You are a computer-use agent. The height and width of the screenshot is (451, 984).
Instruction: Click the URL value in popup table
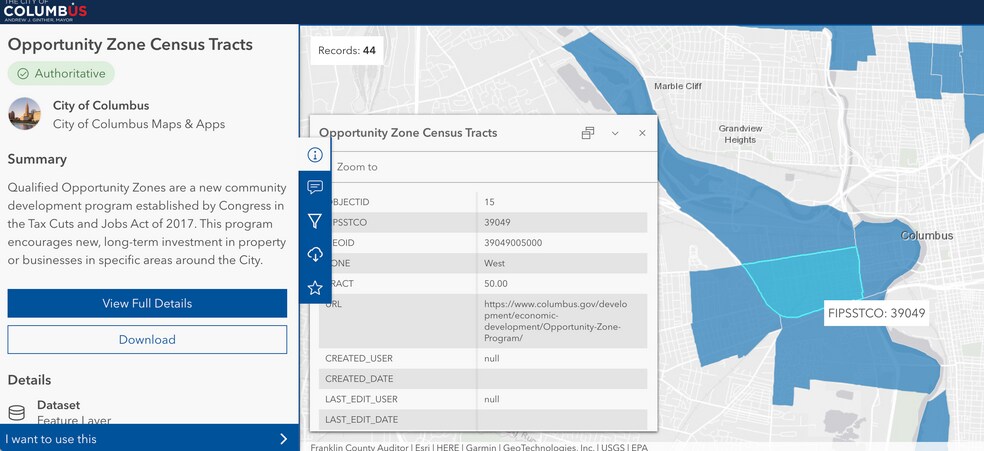click(555, 321)
